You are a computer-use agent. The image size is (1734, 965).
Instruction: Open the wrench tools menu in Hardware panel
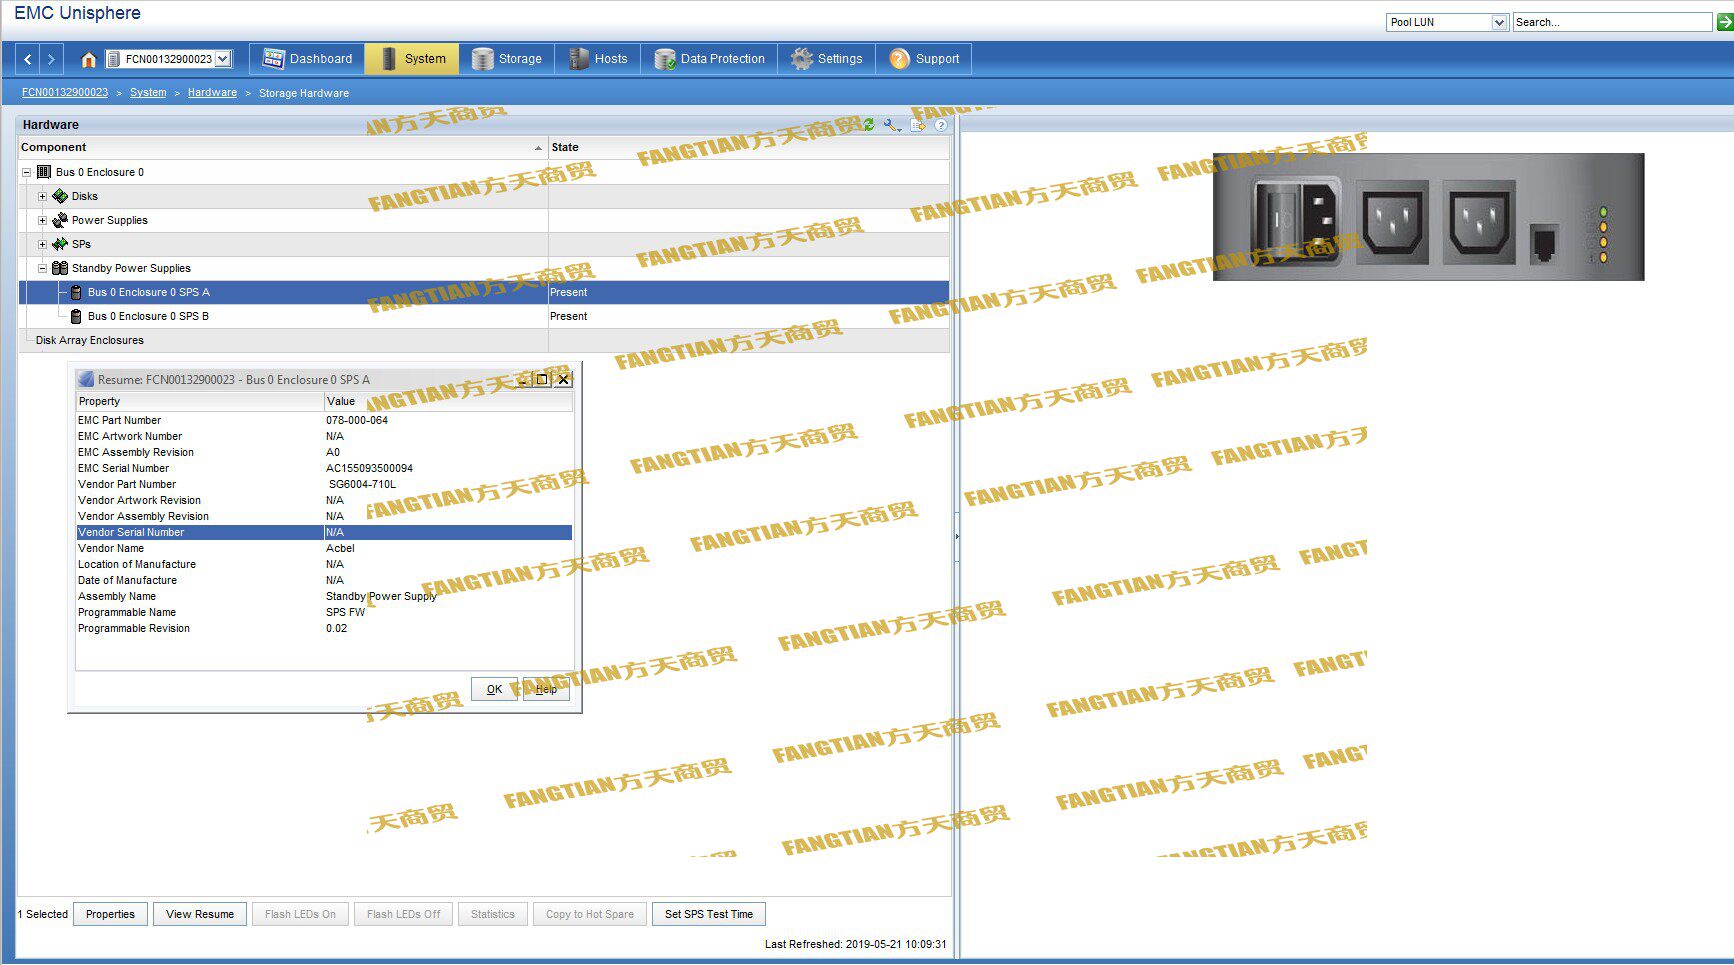[892, 125]
